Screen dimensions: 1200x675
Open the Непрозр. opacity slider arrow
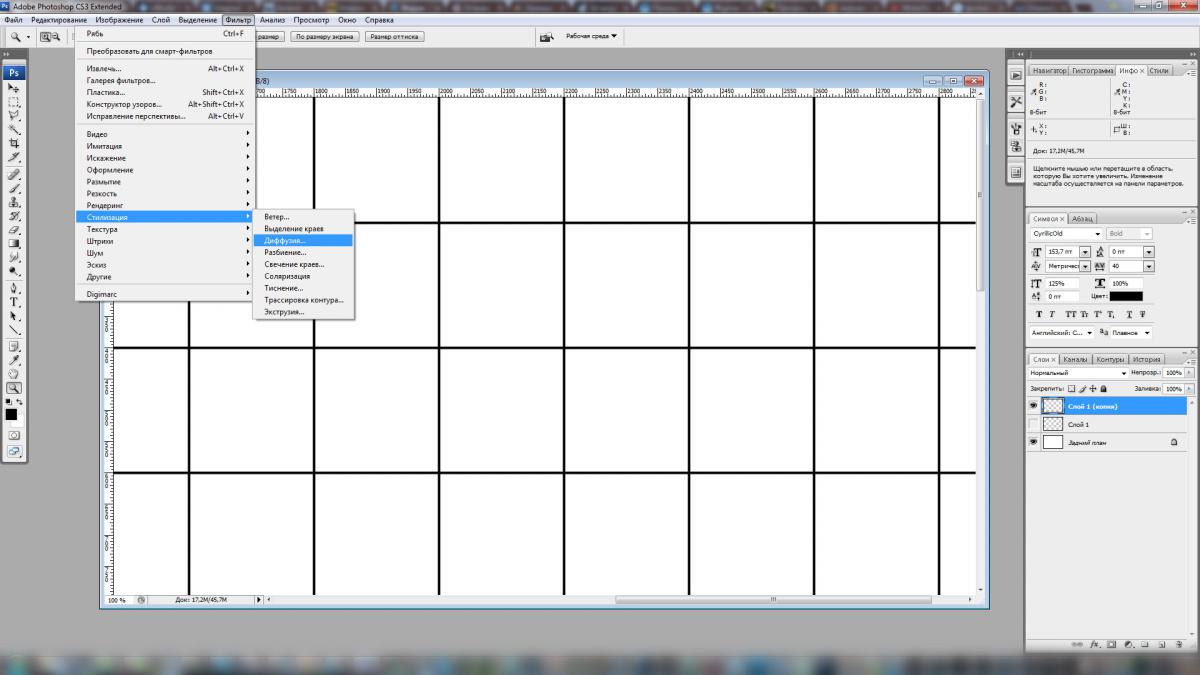[1189, 373]
